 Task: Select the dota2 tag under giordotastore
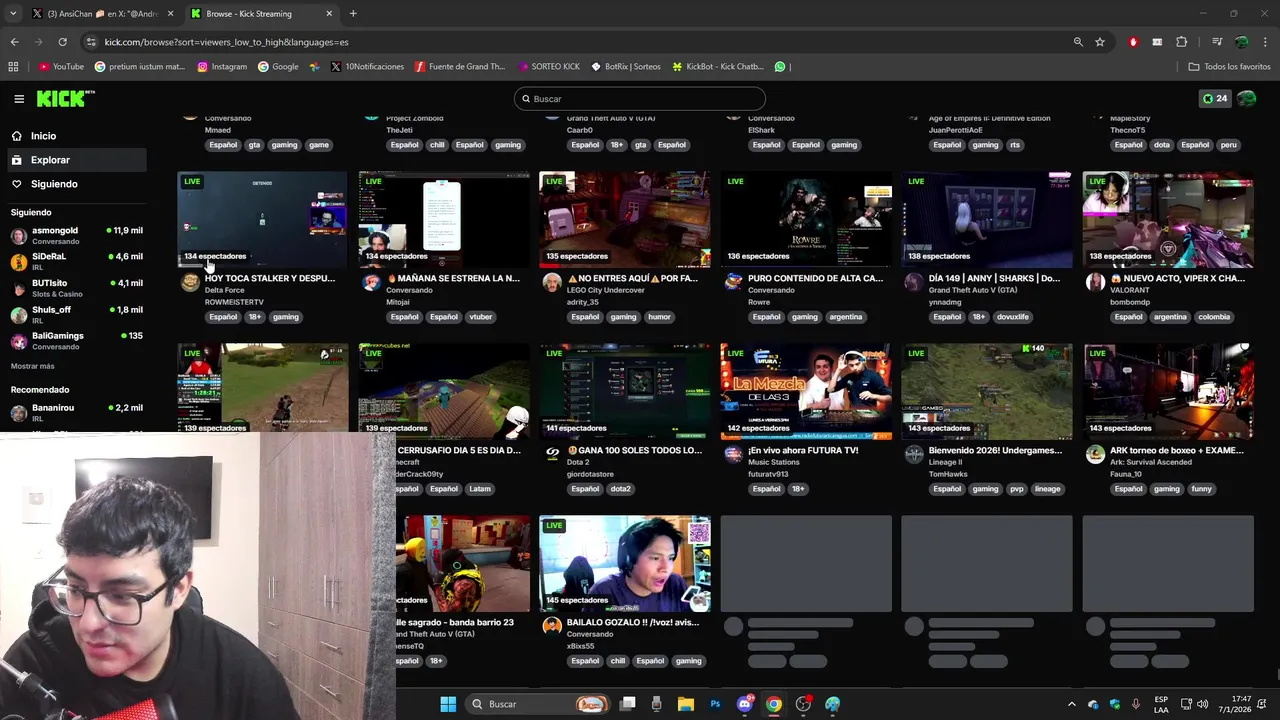click(x=621, y=489)
